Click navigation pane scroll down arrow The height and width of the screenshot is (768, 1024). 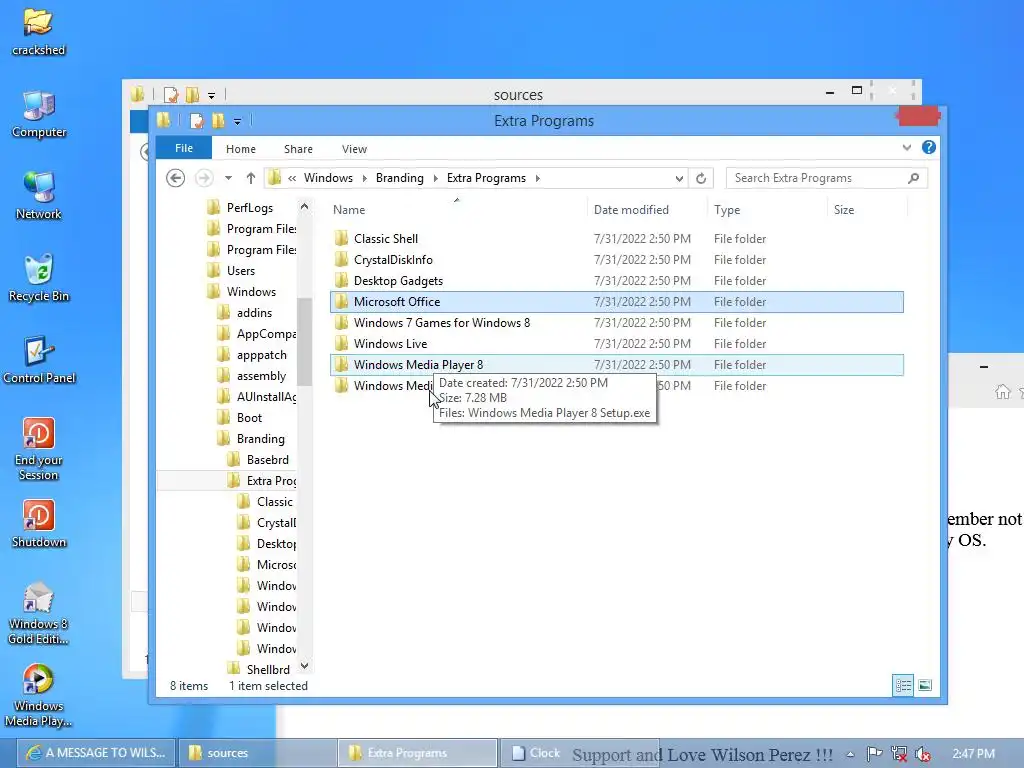pyautogui.click(x=304, y=666)
